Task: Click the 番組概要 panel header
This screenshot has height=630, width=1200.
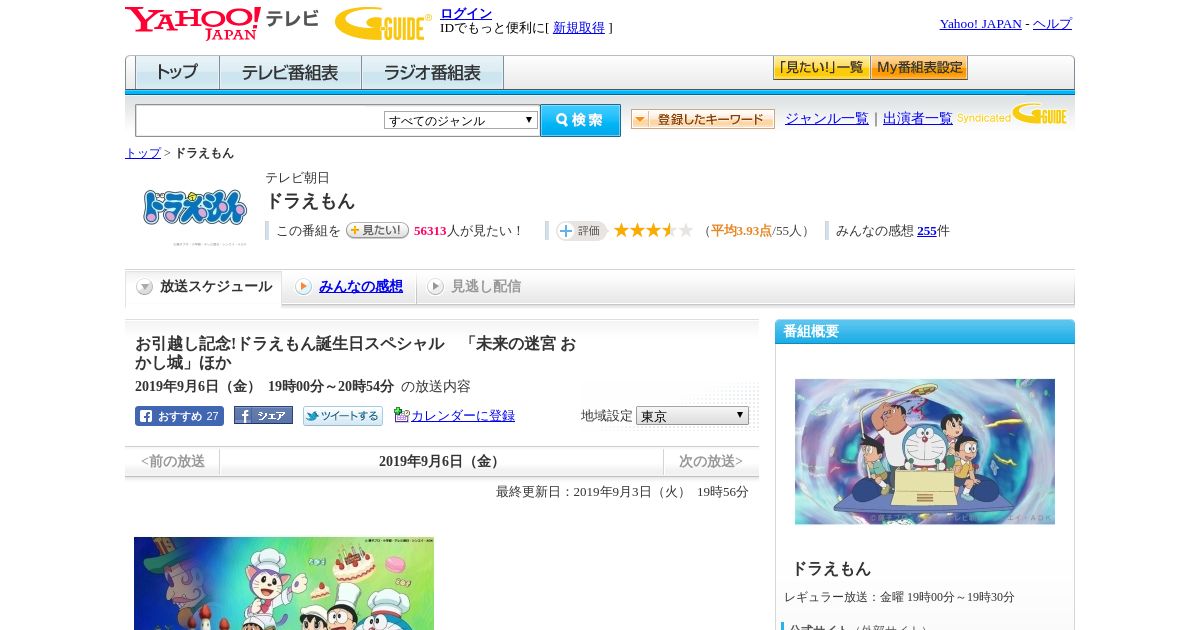Action: (925, 332)
